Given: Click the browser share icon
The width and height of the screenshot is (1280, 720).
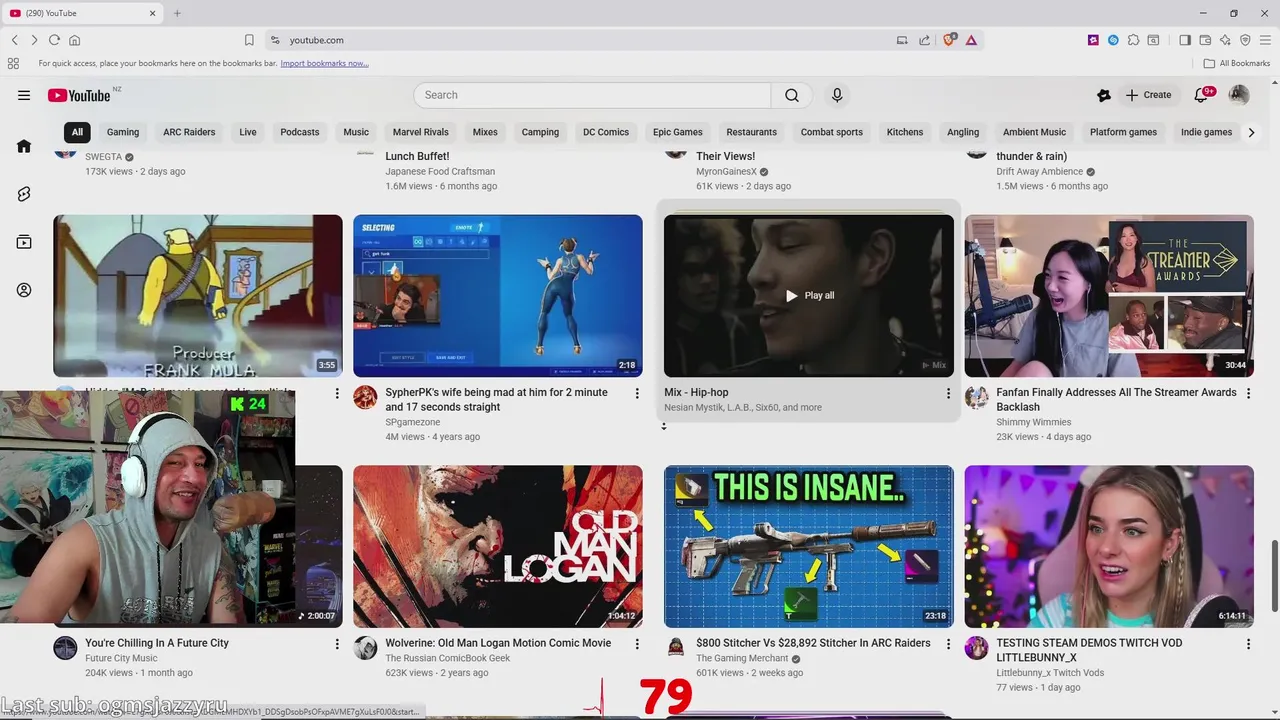Looking at the screenshot, I should (925, 40).
